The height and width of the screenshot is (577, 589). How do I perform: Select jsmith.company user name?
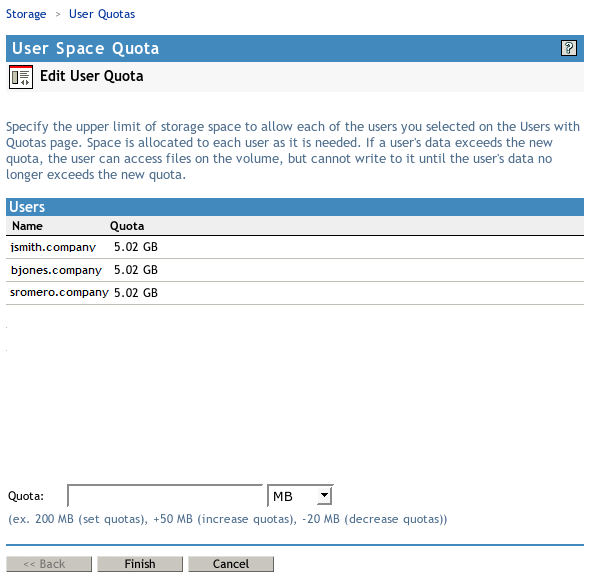pyautogui.click(x=53, y=247)
